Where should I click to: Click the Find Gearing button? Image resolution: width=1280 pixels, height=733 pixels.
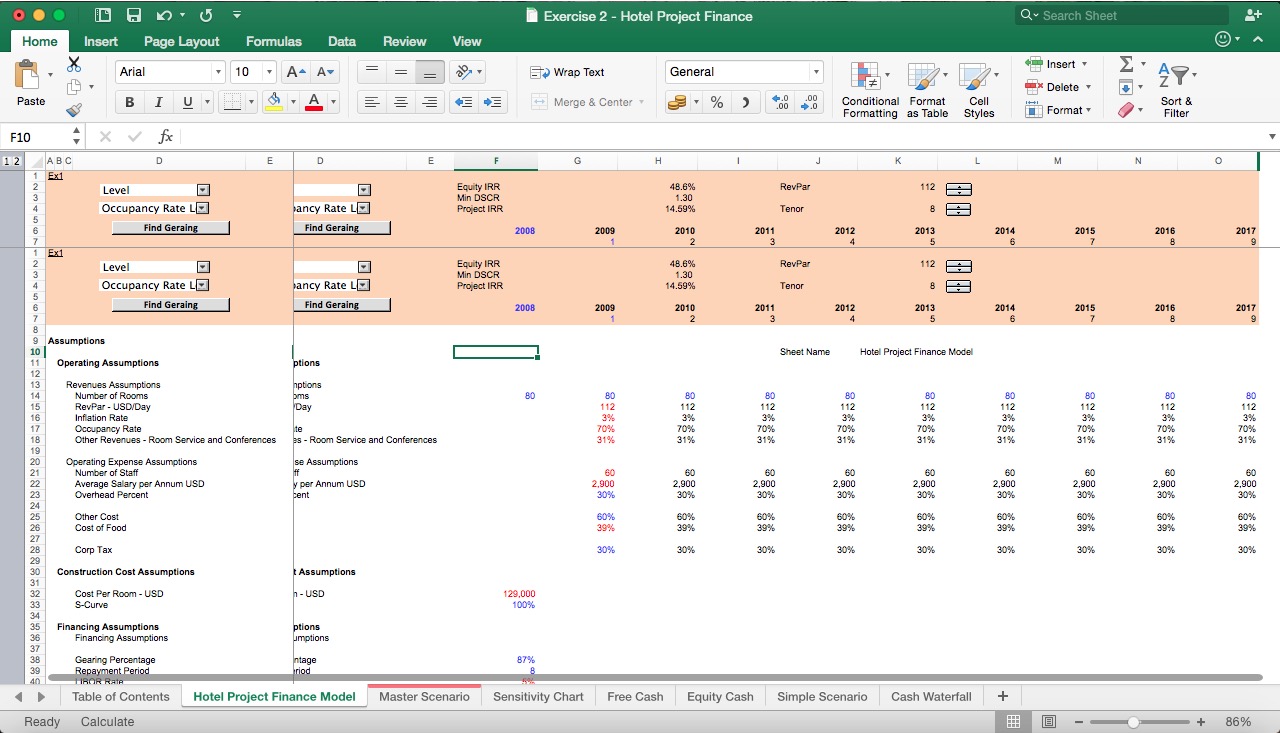pyautogui.click(x=170, y=227)
